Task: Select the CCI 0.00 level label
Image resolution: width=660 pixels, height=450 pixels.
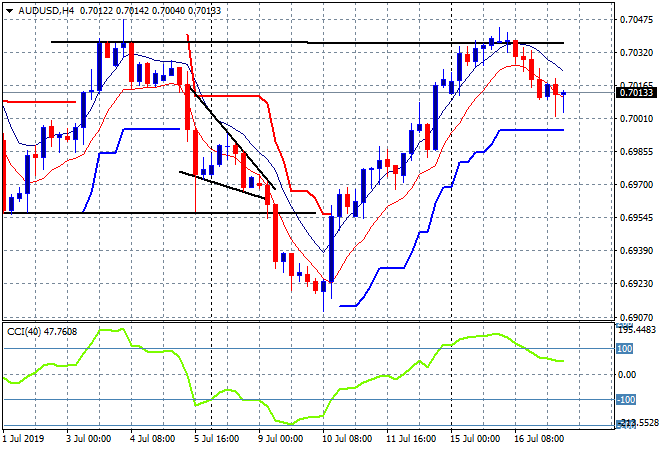Action: click(x=627, y=375)
